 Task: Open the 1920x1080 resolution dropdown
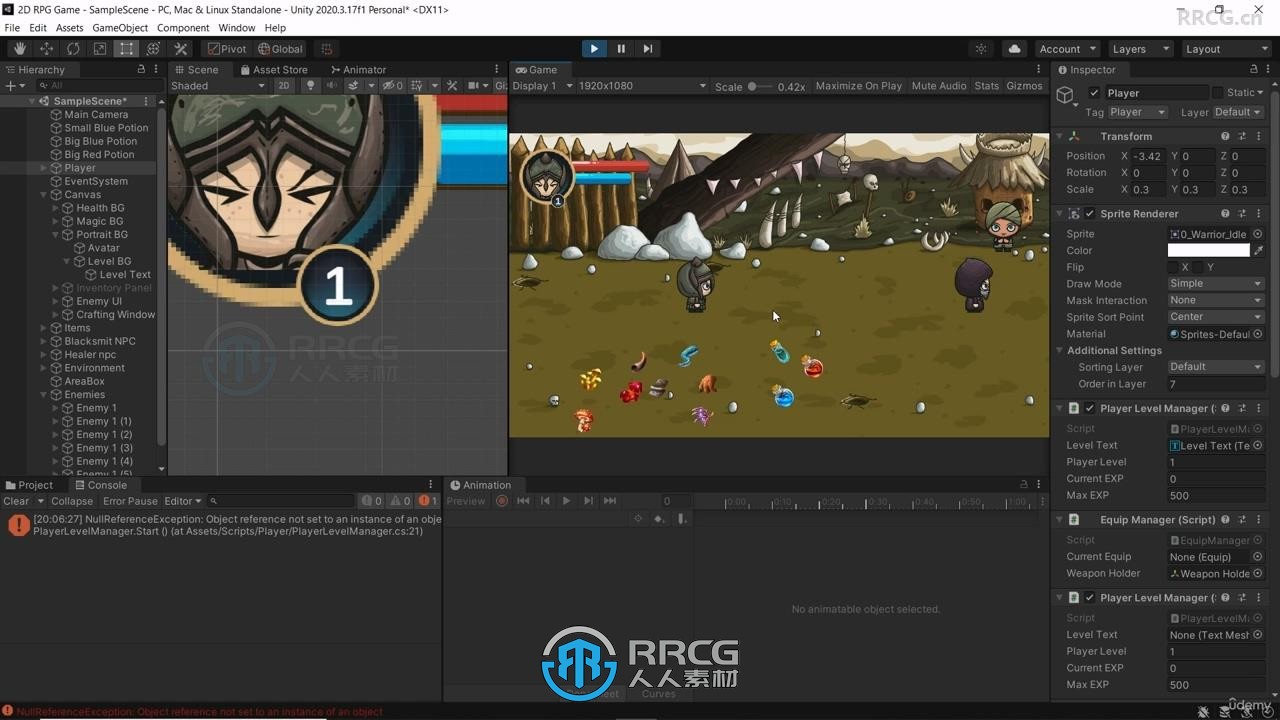tap(642, 86)
